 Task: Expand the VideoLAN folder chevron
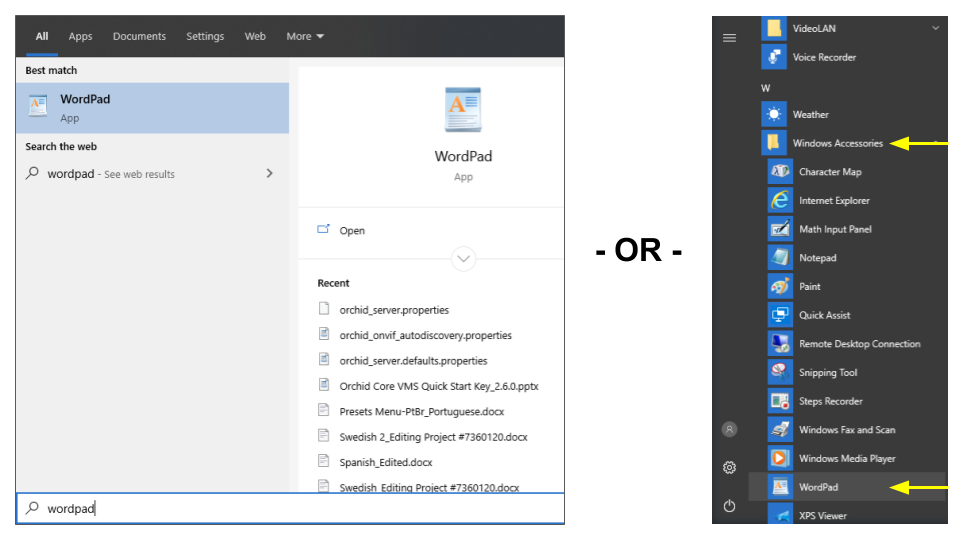click(935, 28)
